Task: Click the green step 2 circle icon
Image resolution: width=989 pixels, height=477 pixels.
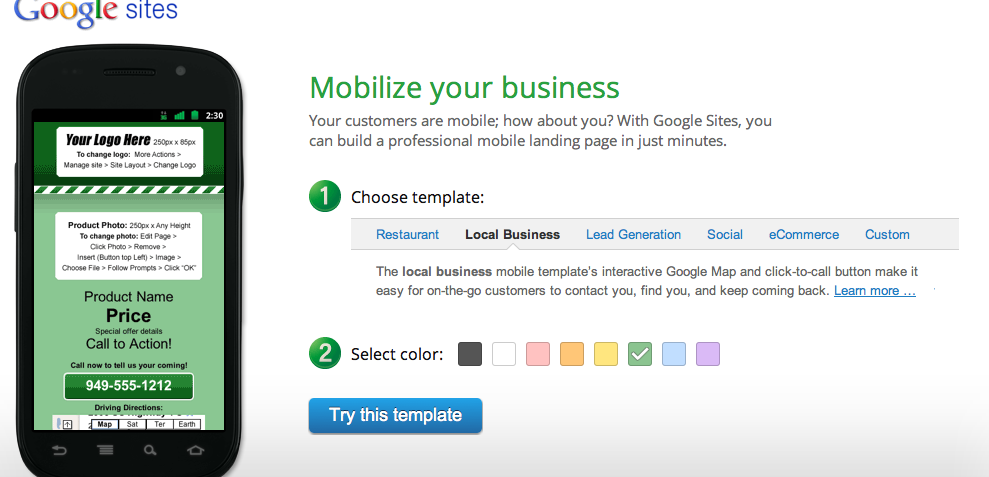Action: click(325, 353)
